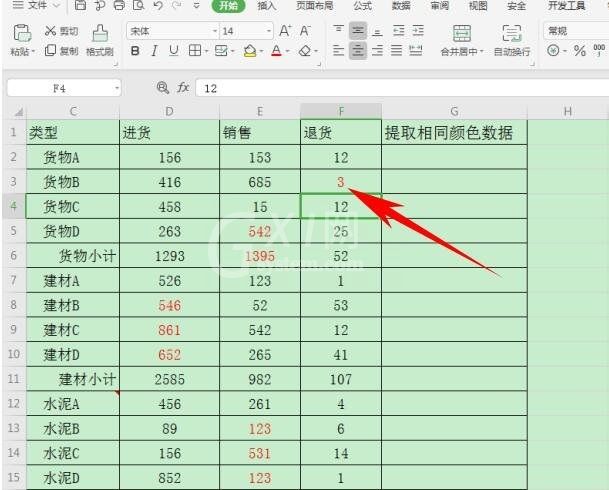Image resolution: width=609 pixels, height=490 pixels.
Task: Click the Cut (剪切) scissors icon
Action: coord(50,31)
